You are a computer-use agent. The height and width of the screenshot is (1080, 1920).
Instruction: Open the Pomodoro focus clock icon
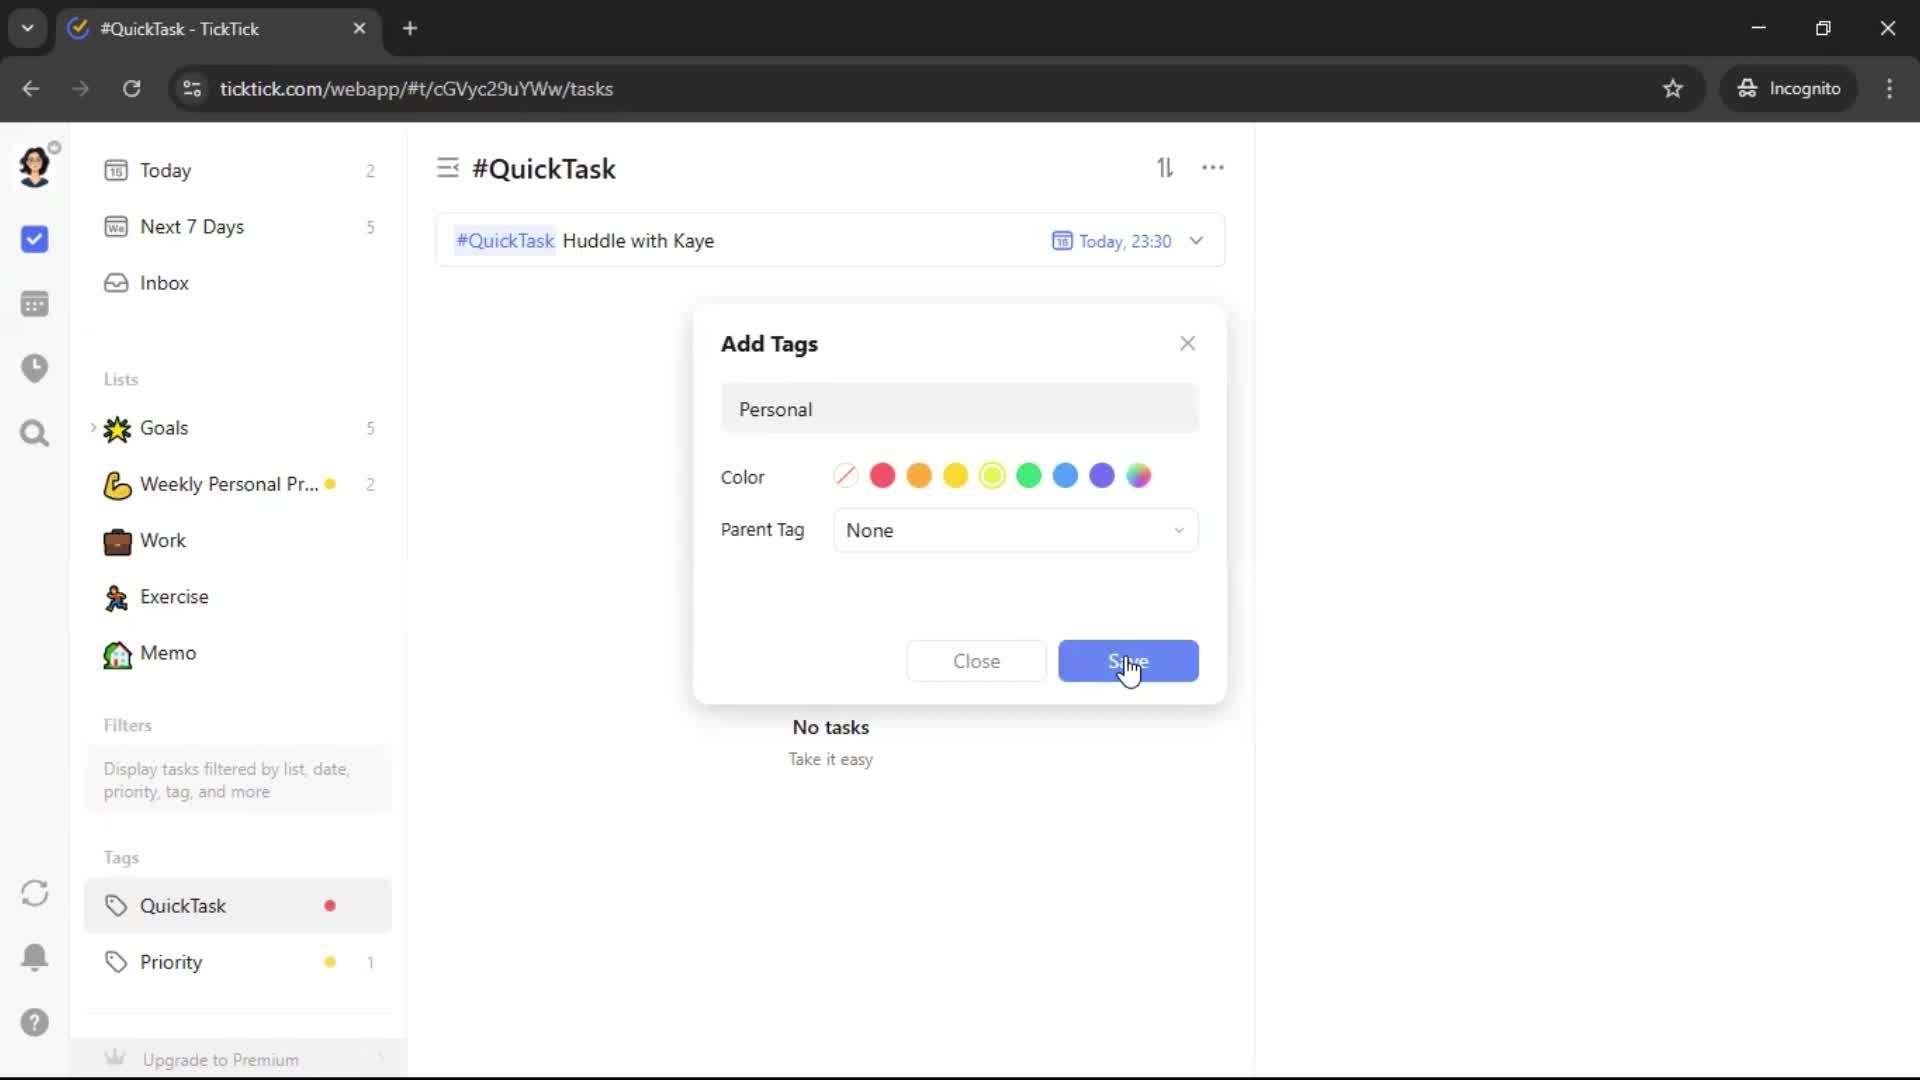34,368
